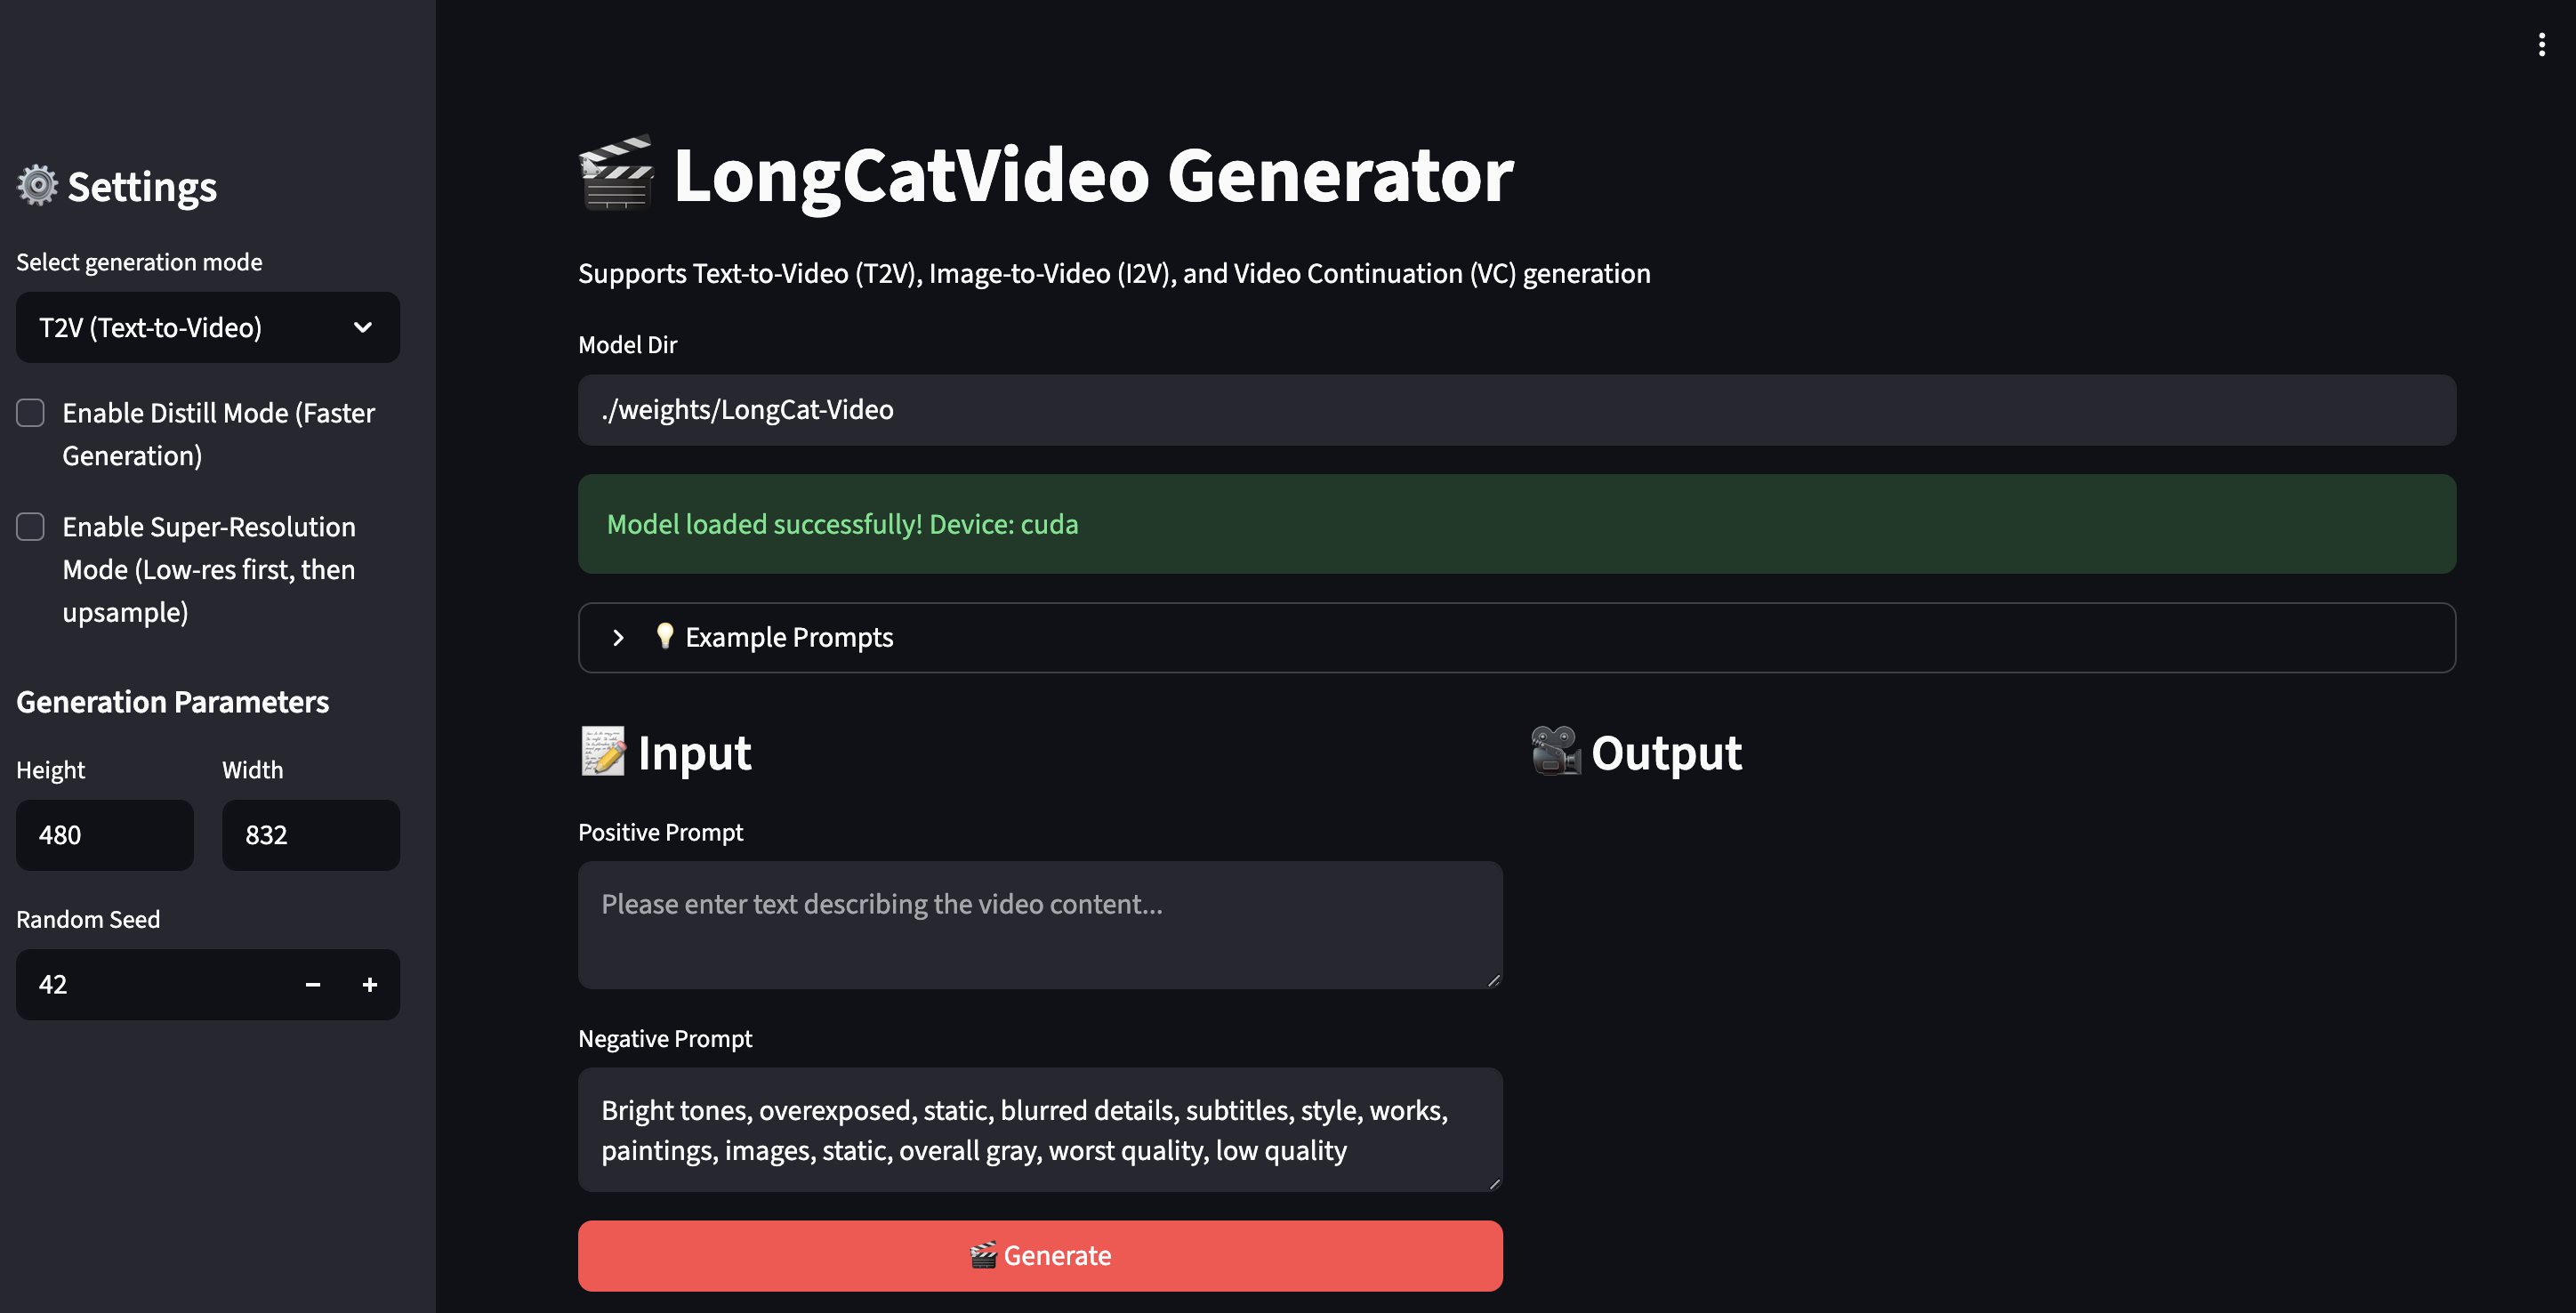Open the three-dot main menu
This screenshot has height=1313, width=2576.
click(2541, 44)
